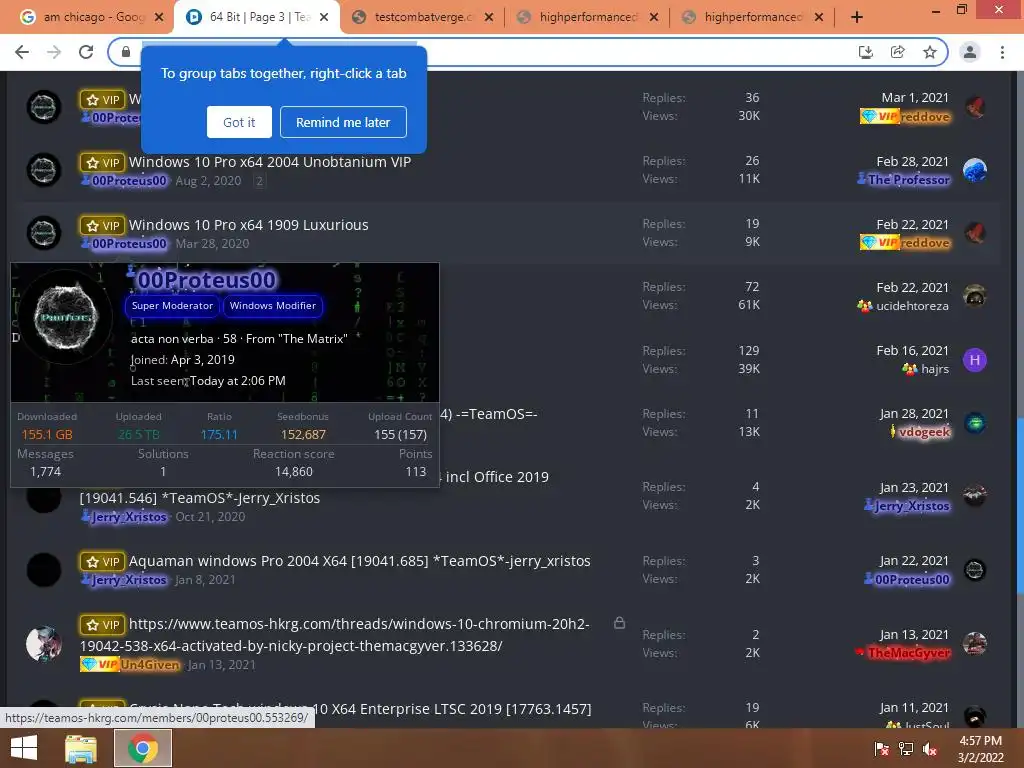Click 'Jan 13, 2021' last post date
Viewport: 1024px width, 768px height.
coord(914,635)
